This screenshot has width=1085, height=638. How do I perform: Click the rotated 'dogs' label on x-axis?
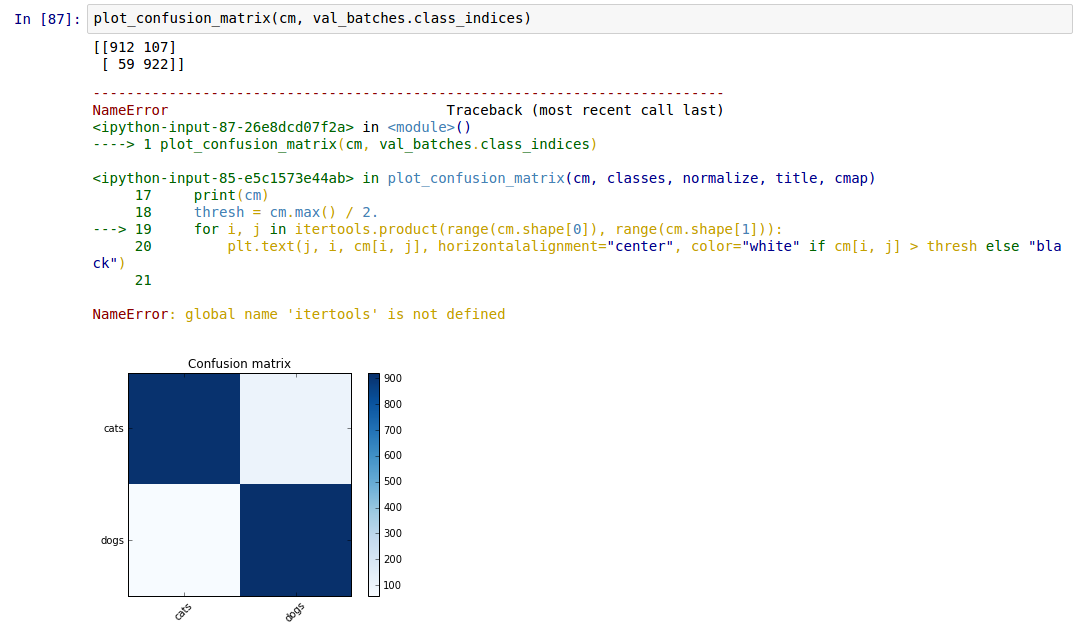[x=295, y=612]
